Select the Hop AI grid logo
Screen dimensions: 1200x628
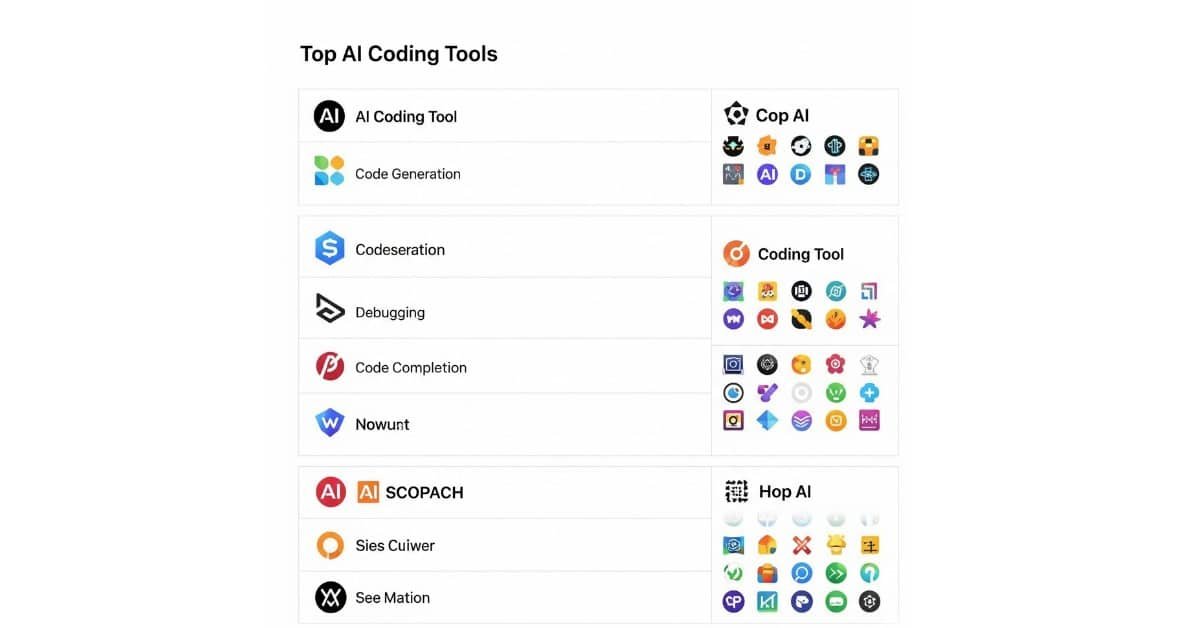pyautogui.click(x=736, y=491)
